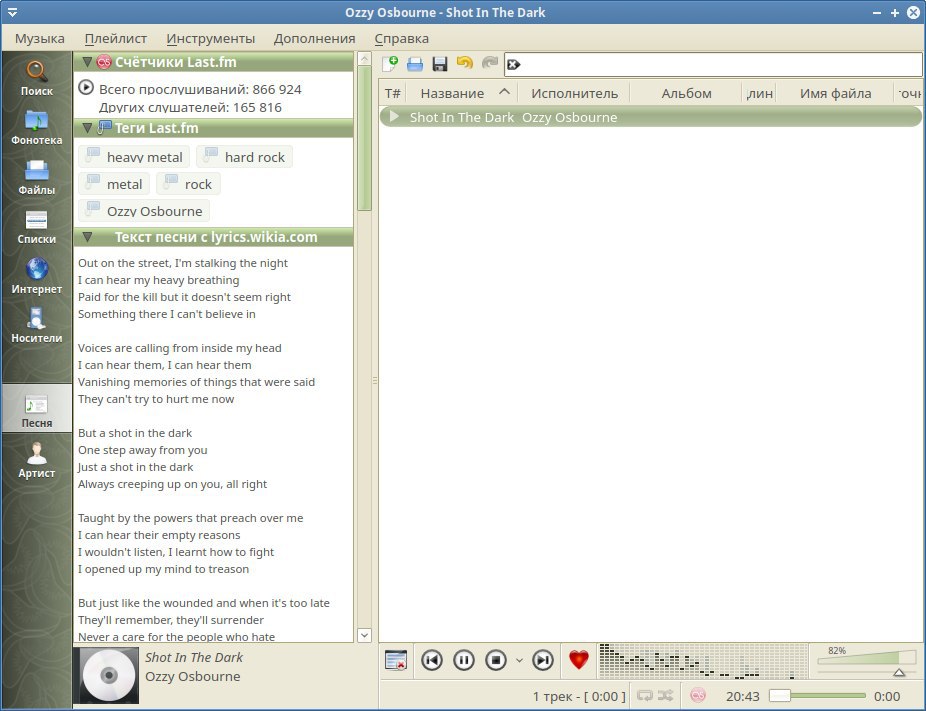This screenshot has height=711, width=926.
Task: Open the Артист info tab
Action: [37, 460]
